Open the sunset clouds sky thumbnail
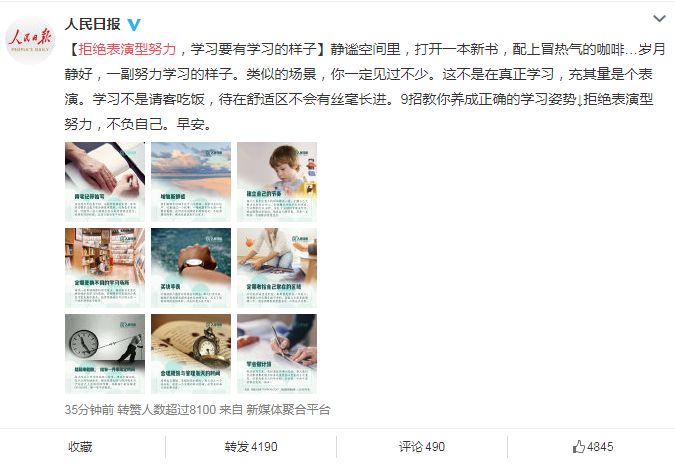Image resolution: width=675 pixels, height=464 pixels. pos(191,182)
